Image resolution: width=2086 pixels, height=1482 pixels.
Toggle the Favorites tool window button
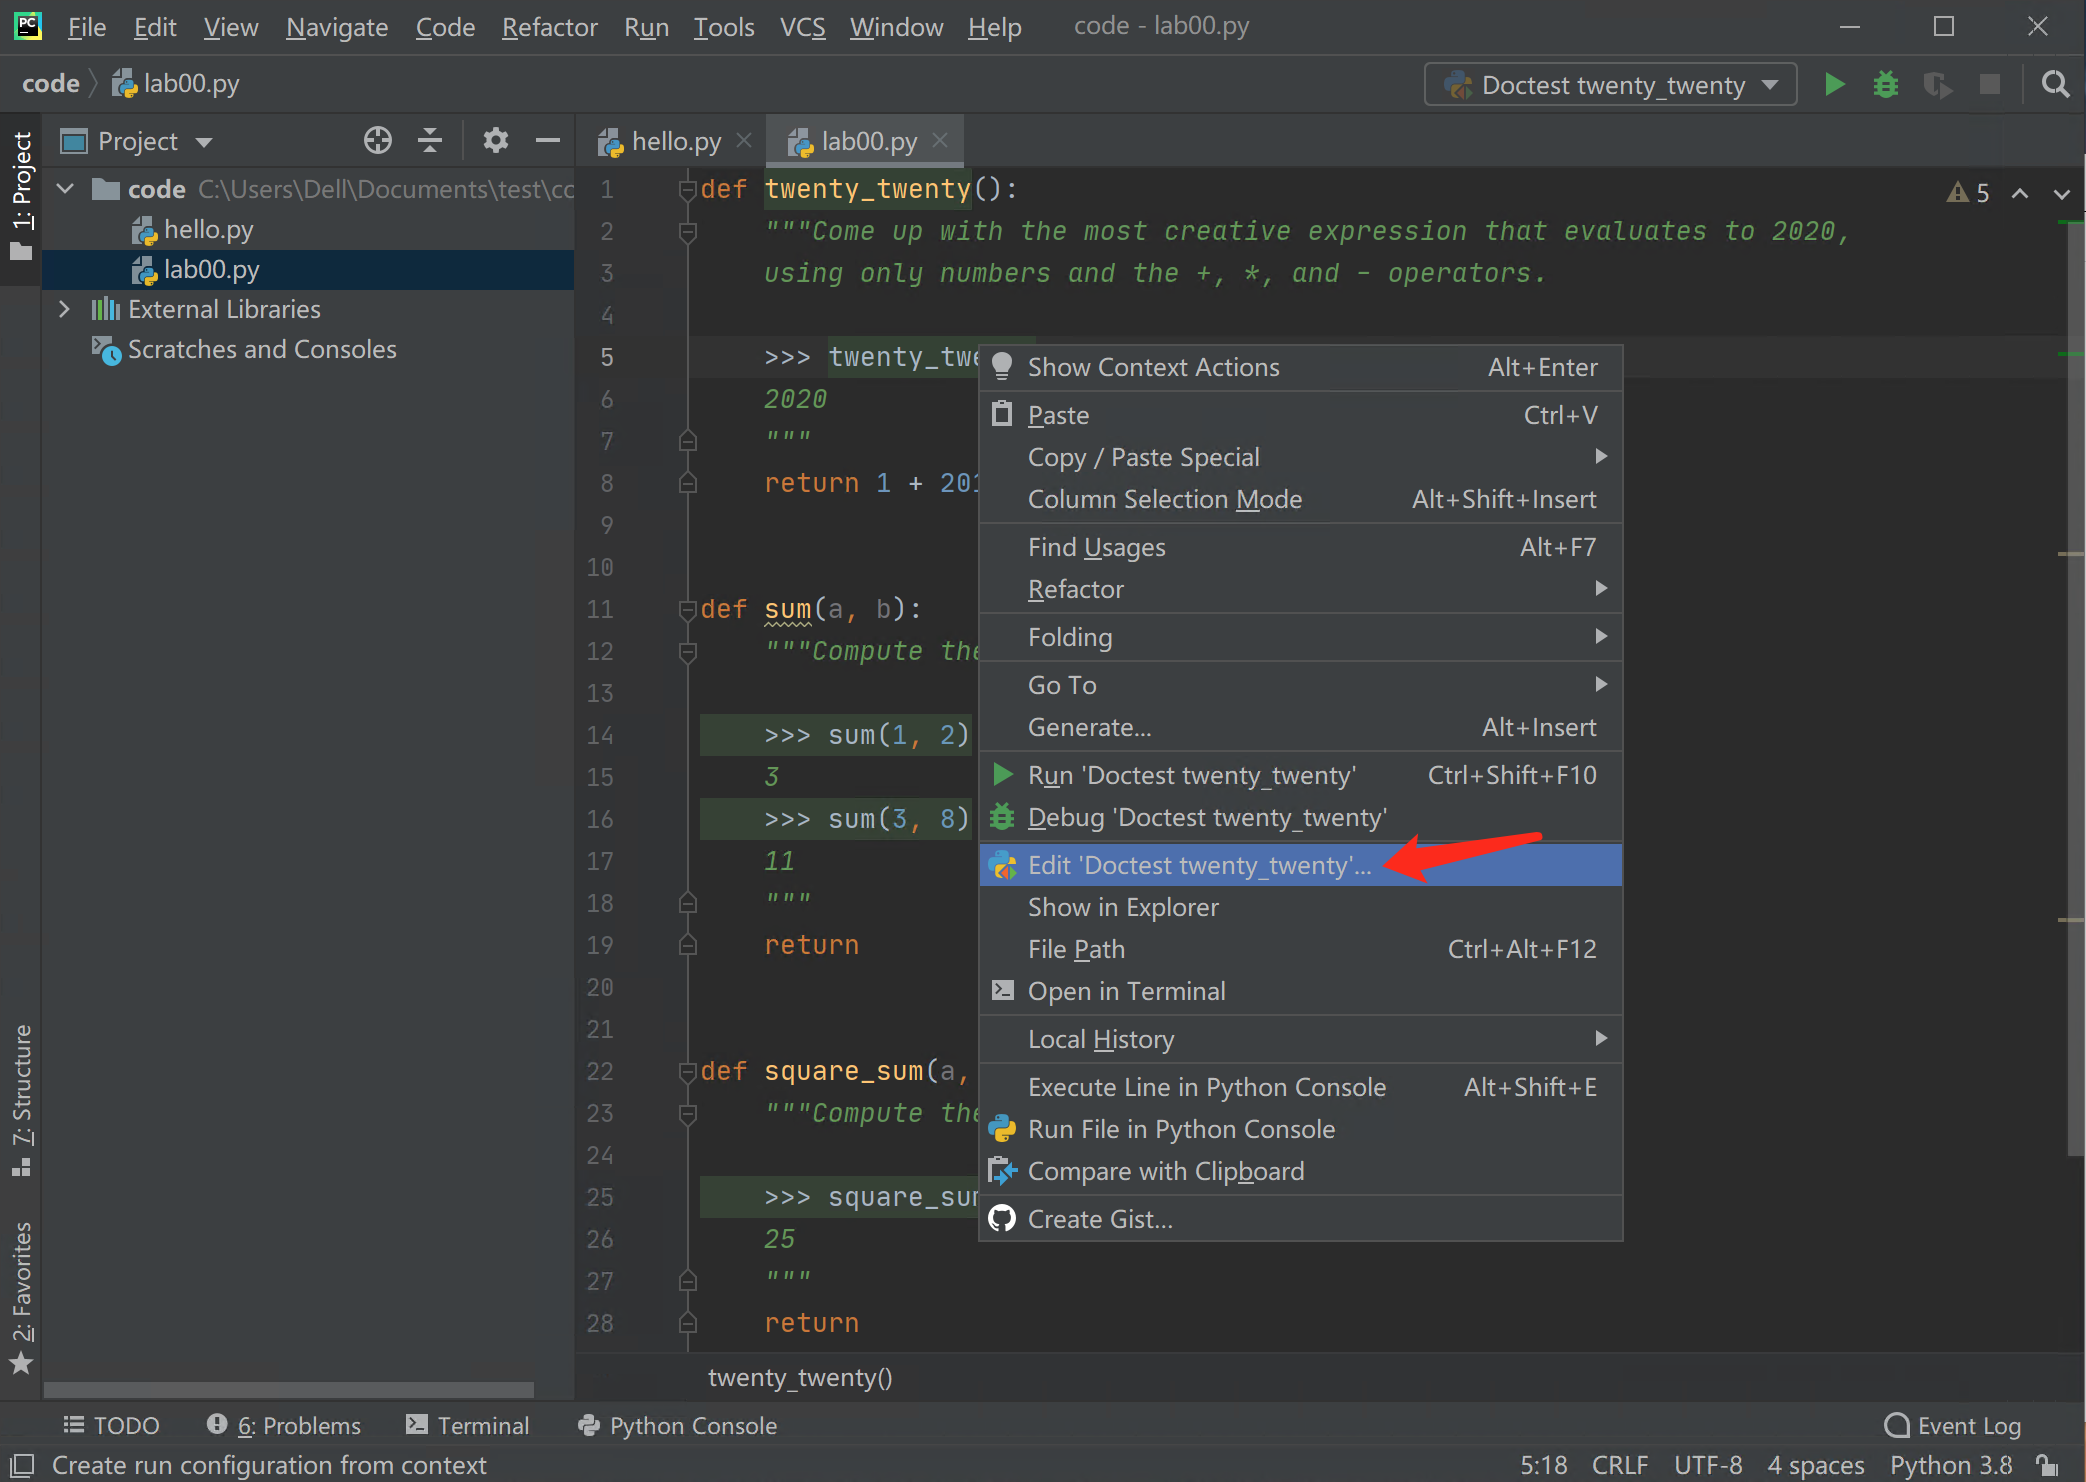[21, 1295]
